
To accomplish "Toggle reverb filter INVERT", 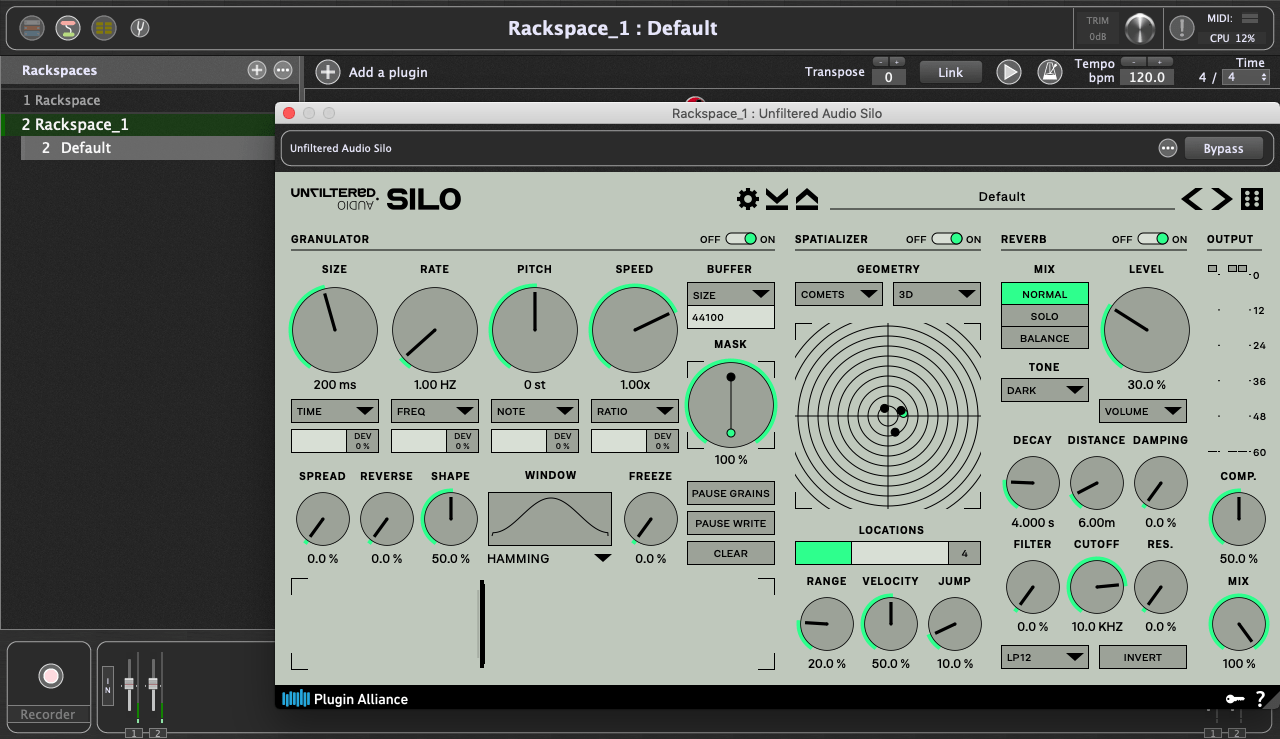I will [x=1142, y=657].
